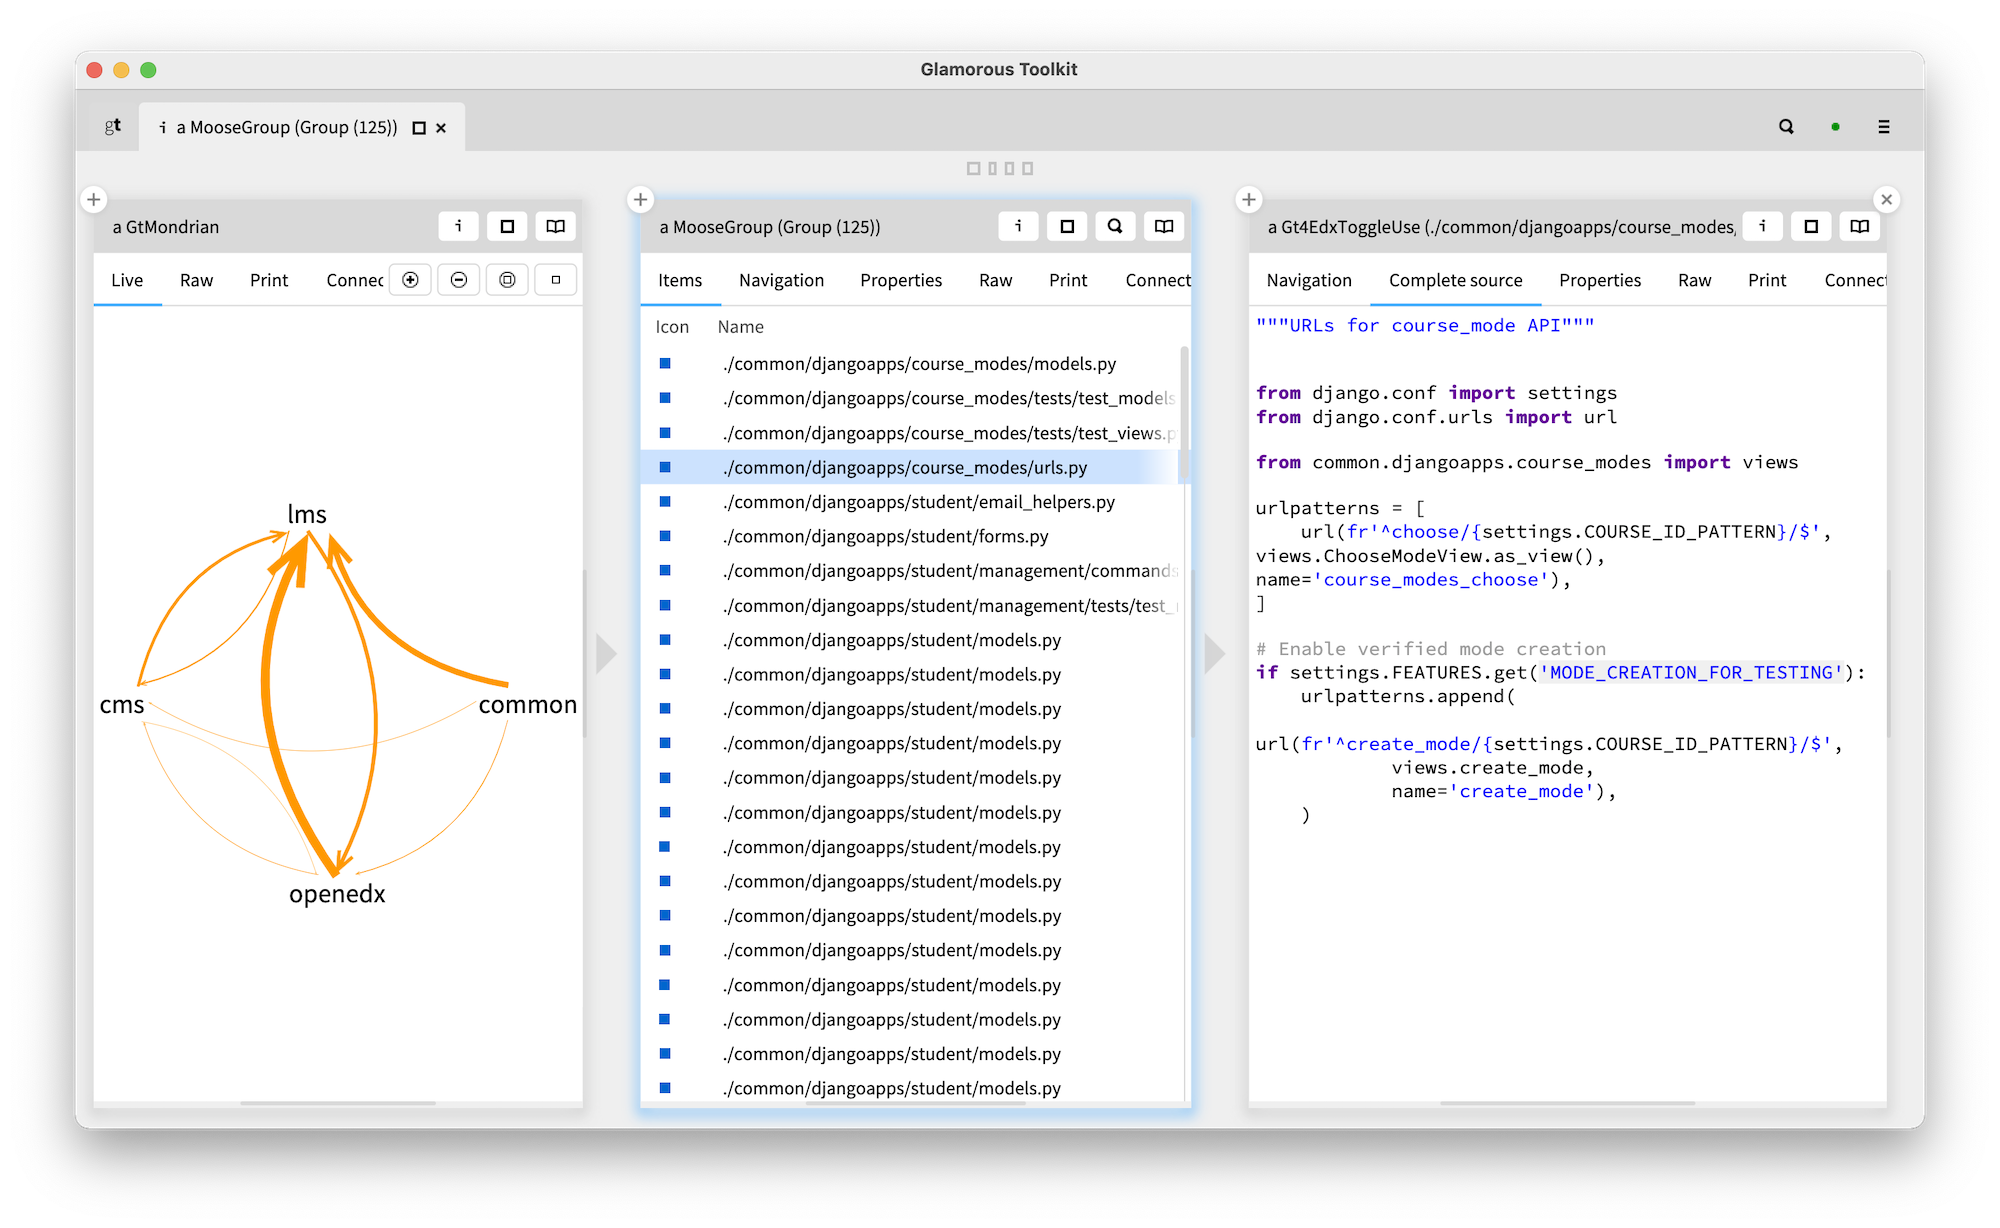The height and width of the screenshot is (1228, 2000).
Task: Inspect GtMondrian object with the i button
Action: point(459,226)
